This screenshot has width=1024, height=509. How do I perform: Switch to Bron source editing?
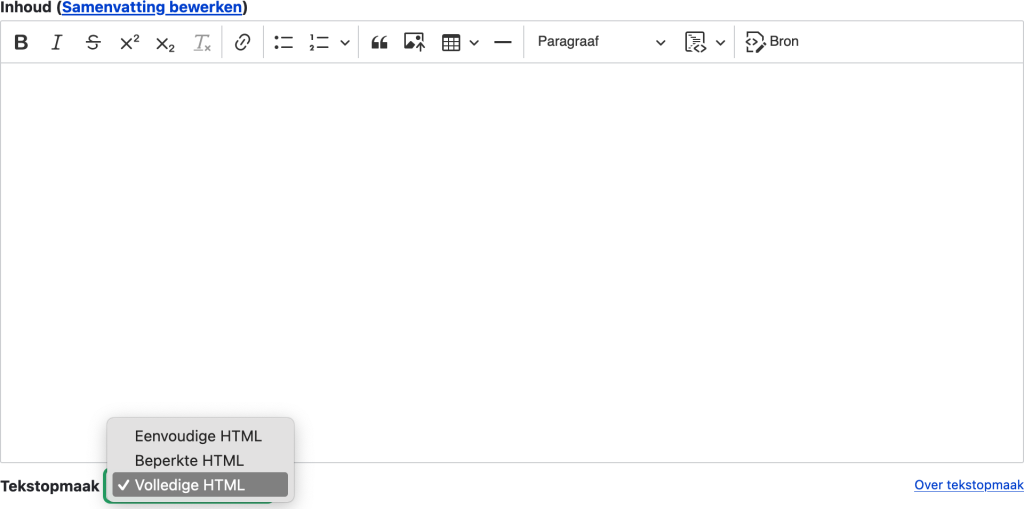773,42
